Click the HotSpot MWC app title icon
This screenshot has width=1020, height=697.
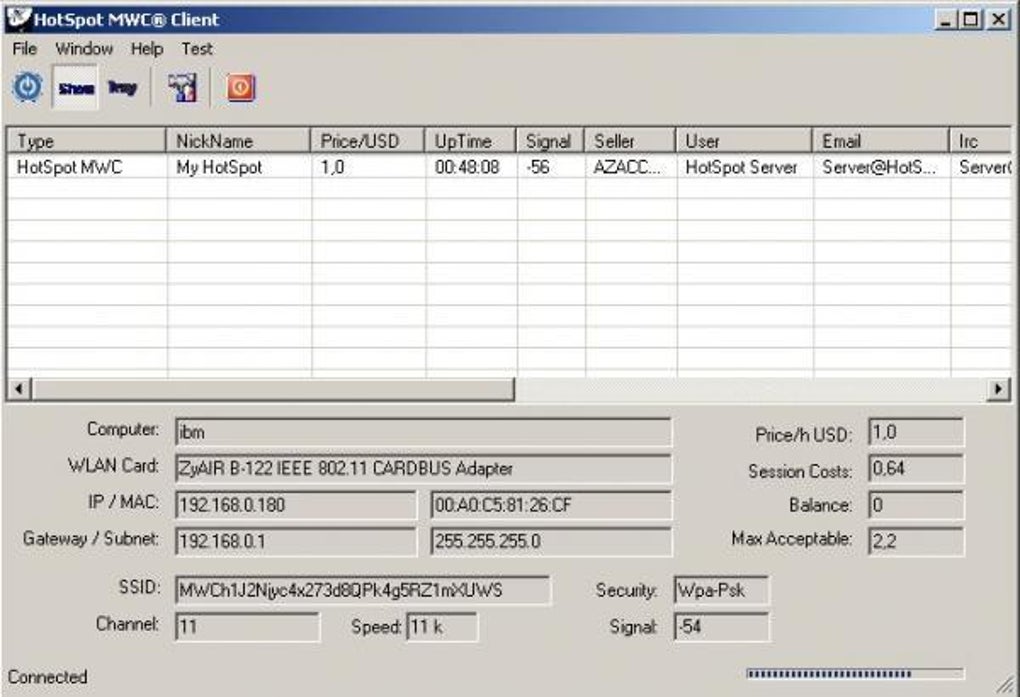click(19, 19)
